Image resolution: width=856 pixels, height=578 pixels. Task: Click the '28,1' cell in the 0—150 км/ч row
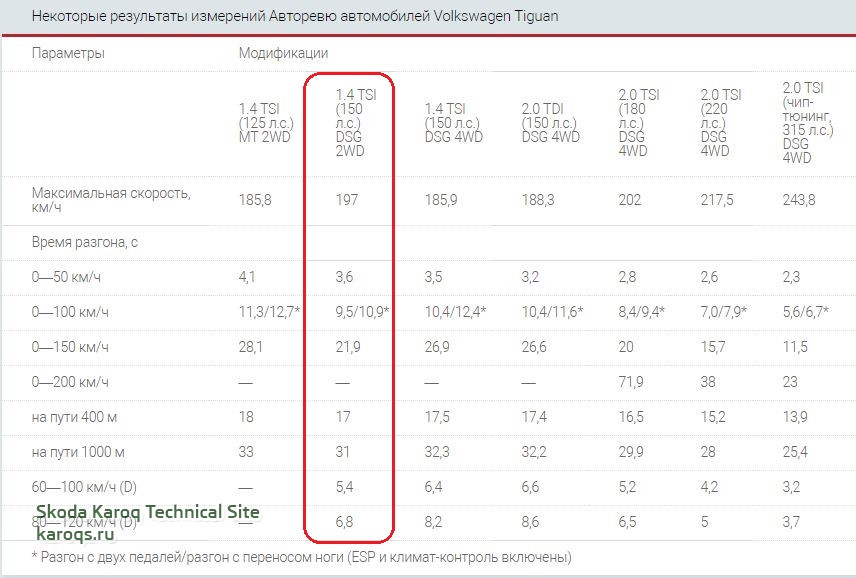click(251, 347)
